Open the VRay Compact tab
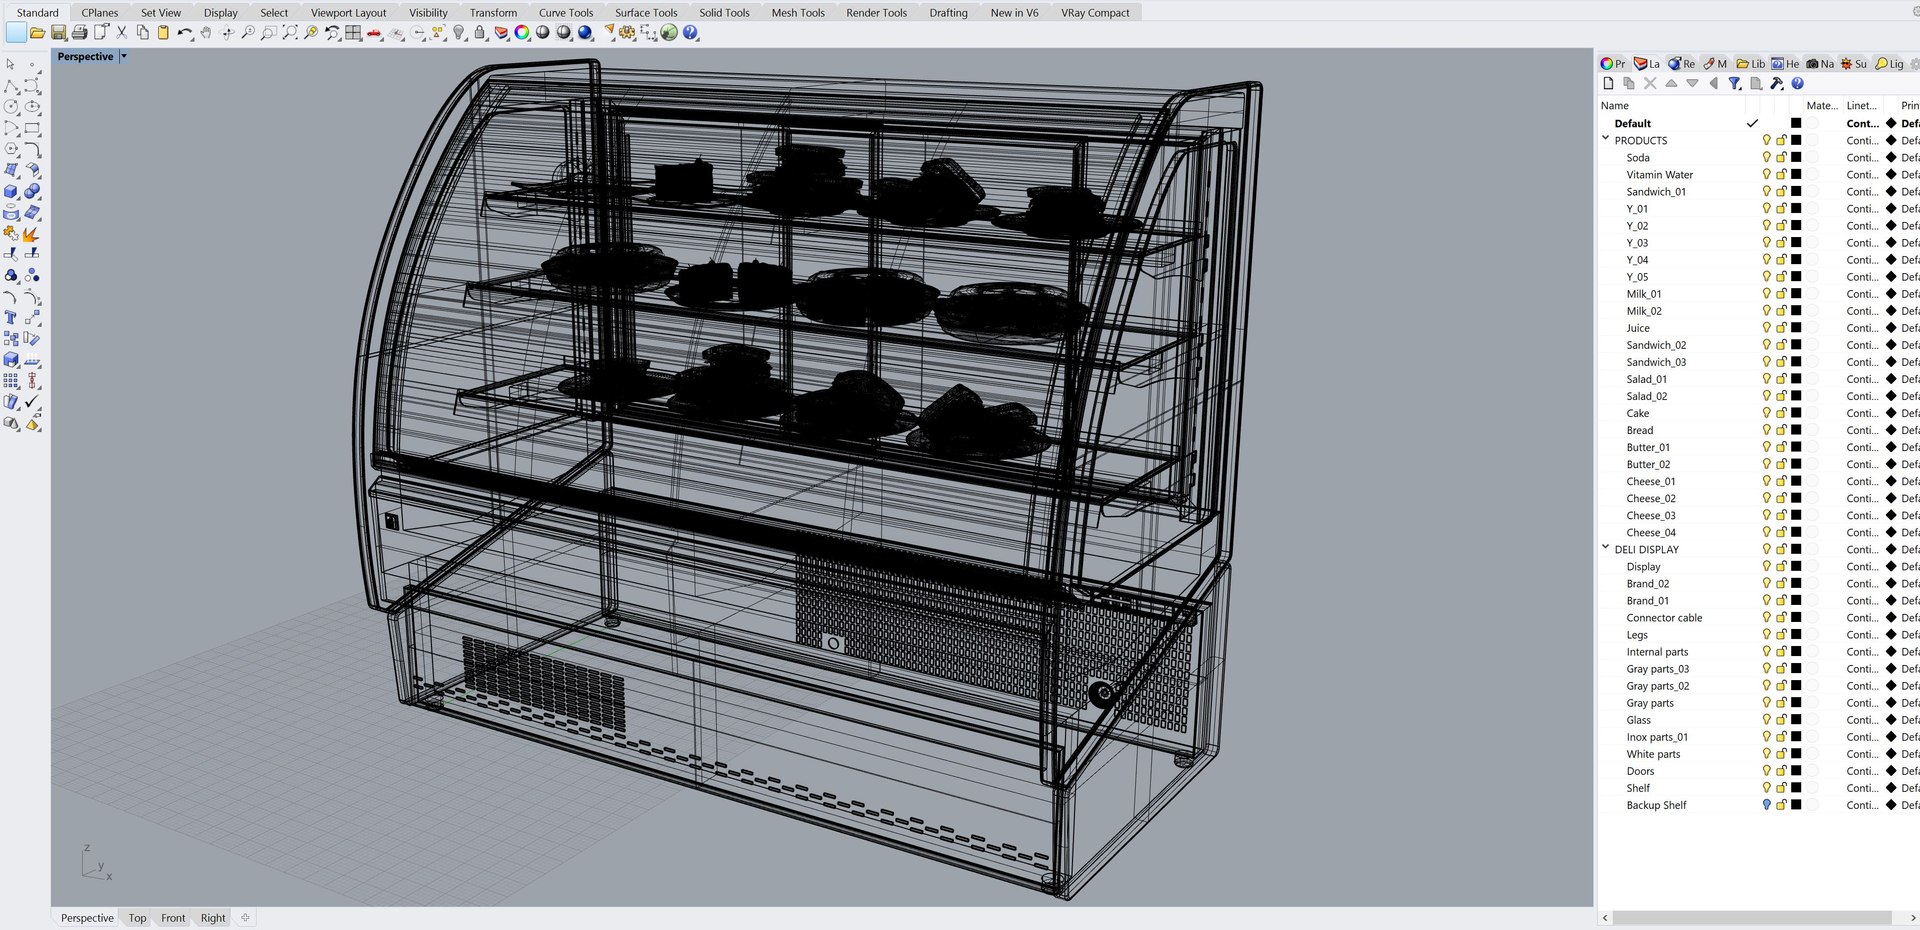Viewport: 1920px width, 930px height. 1095,13
